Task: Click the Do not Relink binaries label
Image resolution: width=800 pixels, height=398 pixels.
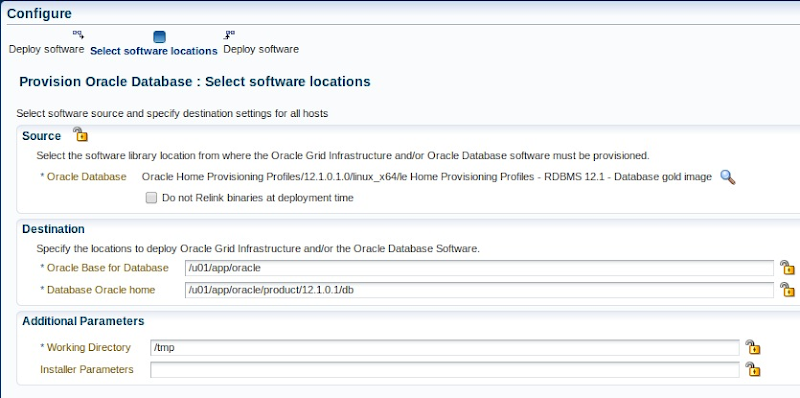Action: 258,197
